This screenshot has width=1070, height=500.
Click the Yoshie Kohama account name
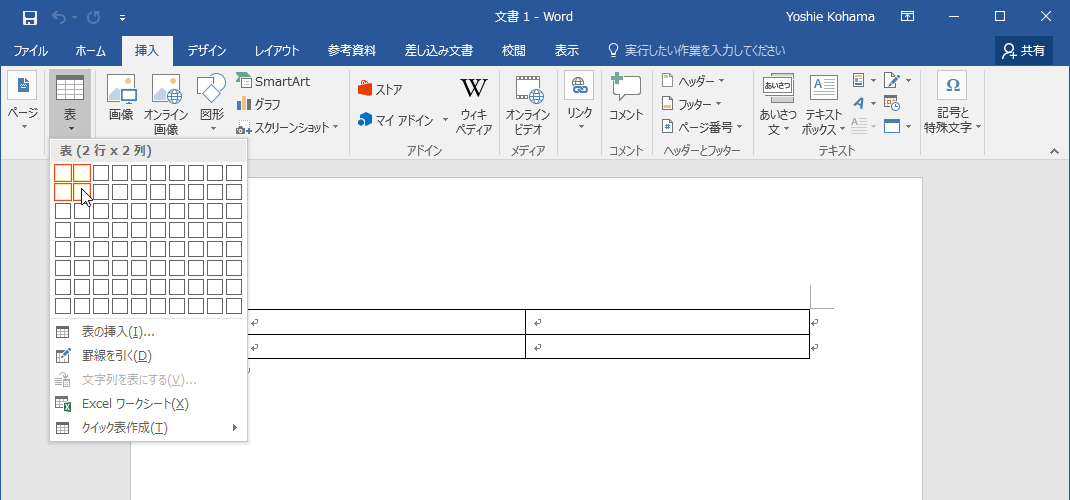pos(829,17)
